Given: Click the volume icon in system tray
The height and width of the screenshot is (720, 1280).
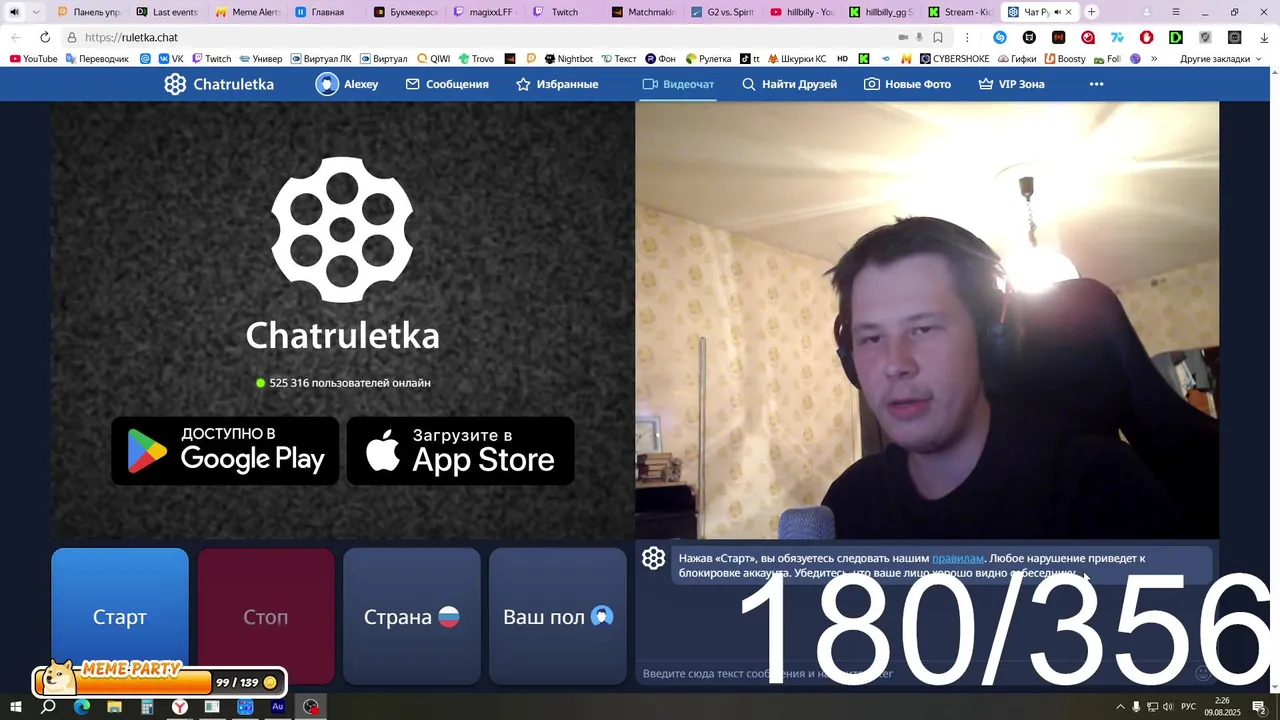Looking at the screenshot, I should [x=1168, y=707].
